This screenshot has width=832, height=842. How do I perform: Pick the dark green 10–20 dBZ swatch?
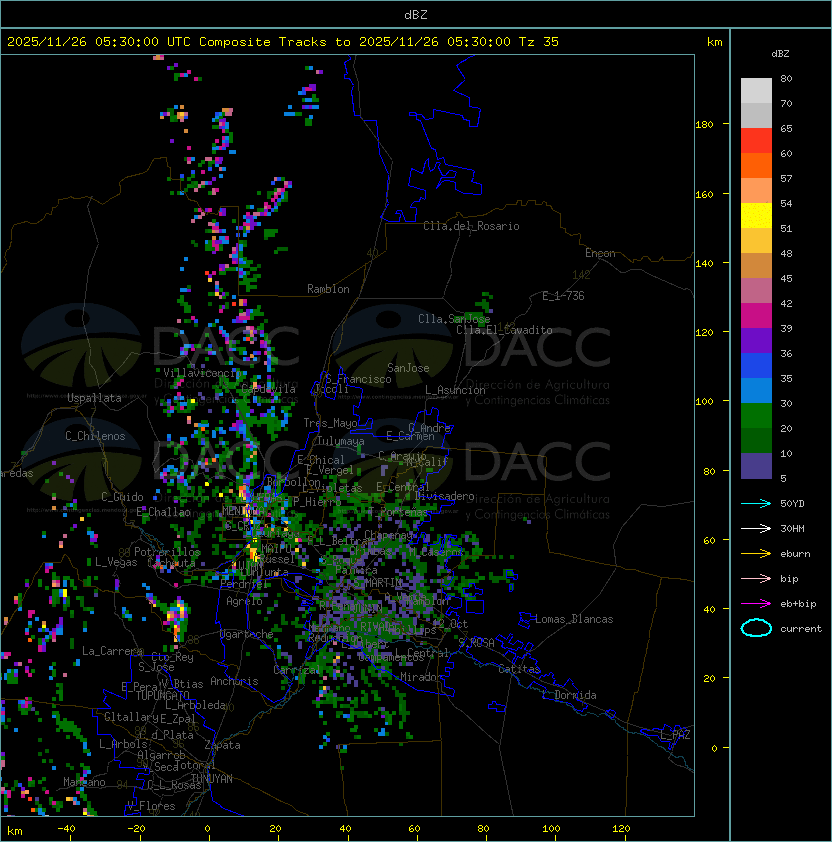point(756,440)
